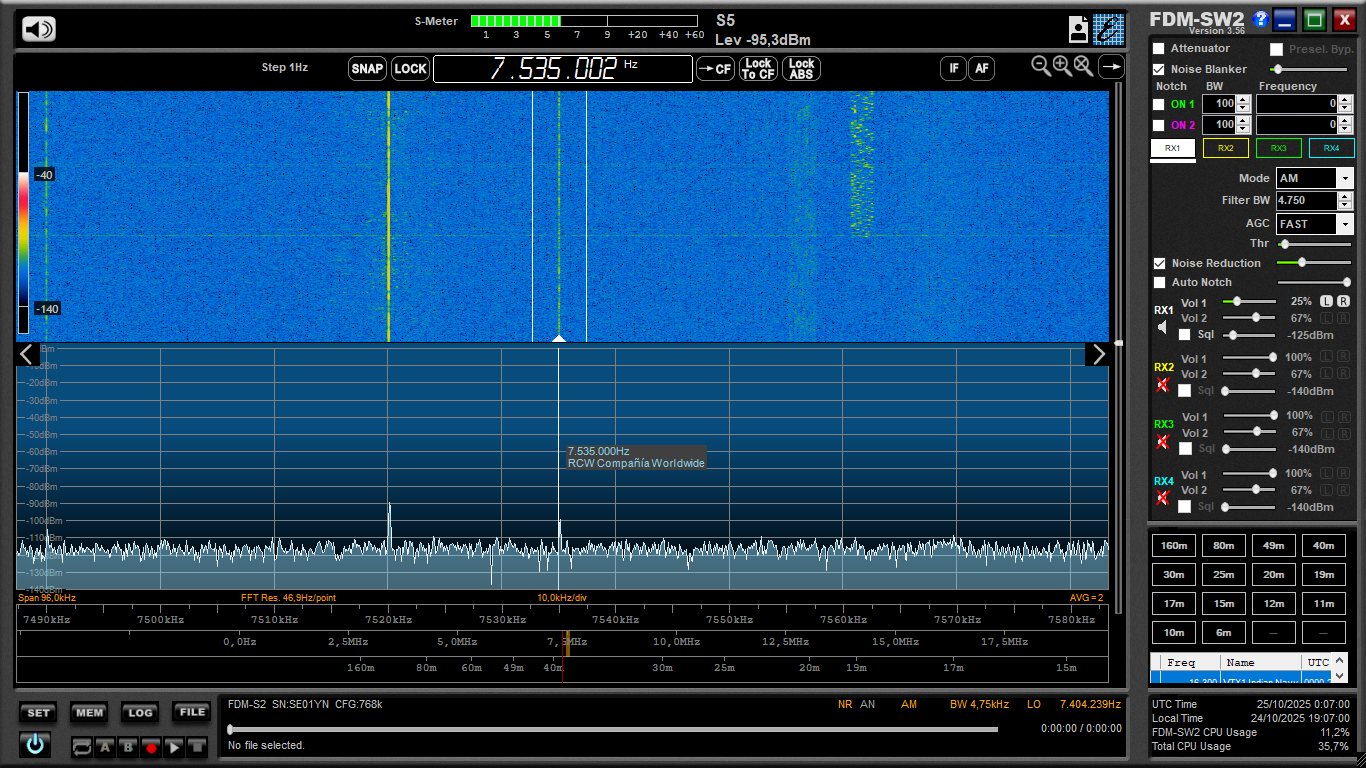This screenshot has width=1366, height=768.
Task: Shift spectrum right with arrow
Action: [1098, 354]
